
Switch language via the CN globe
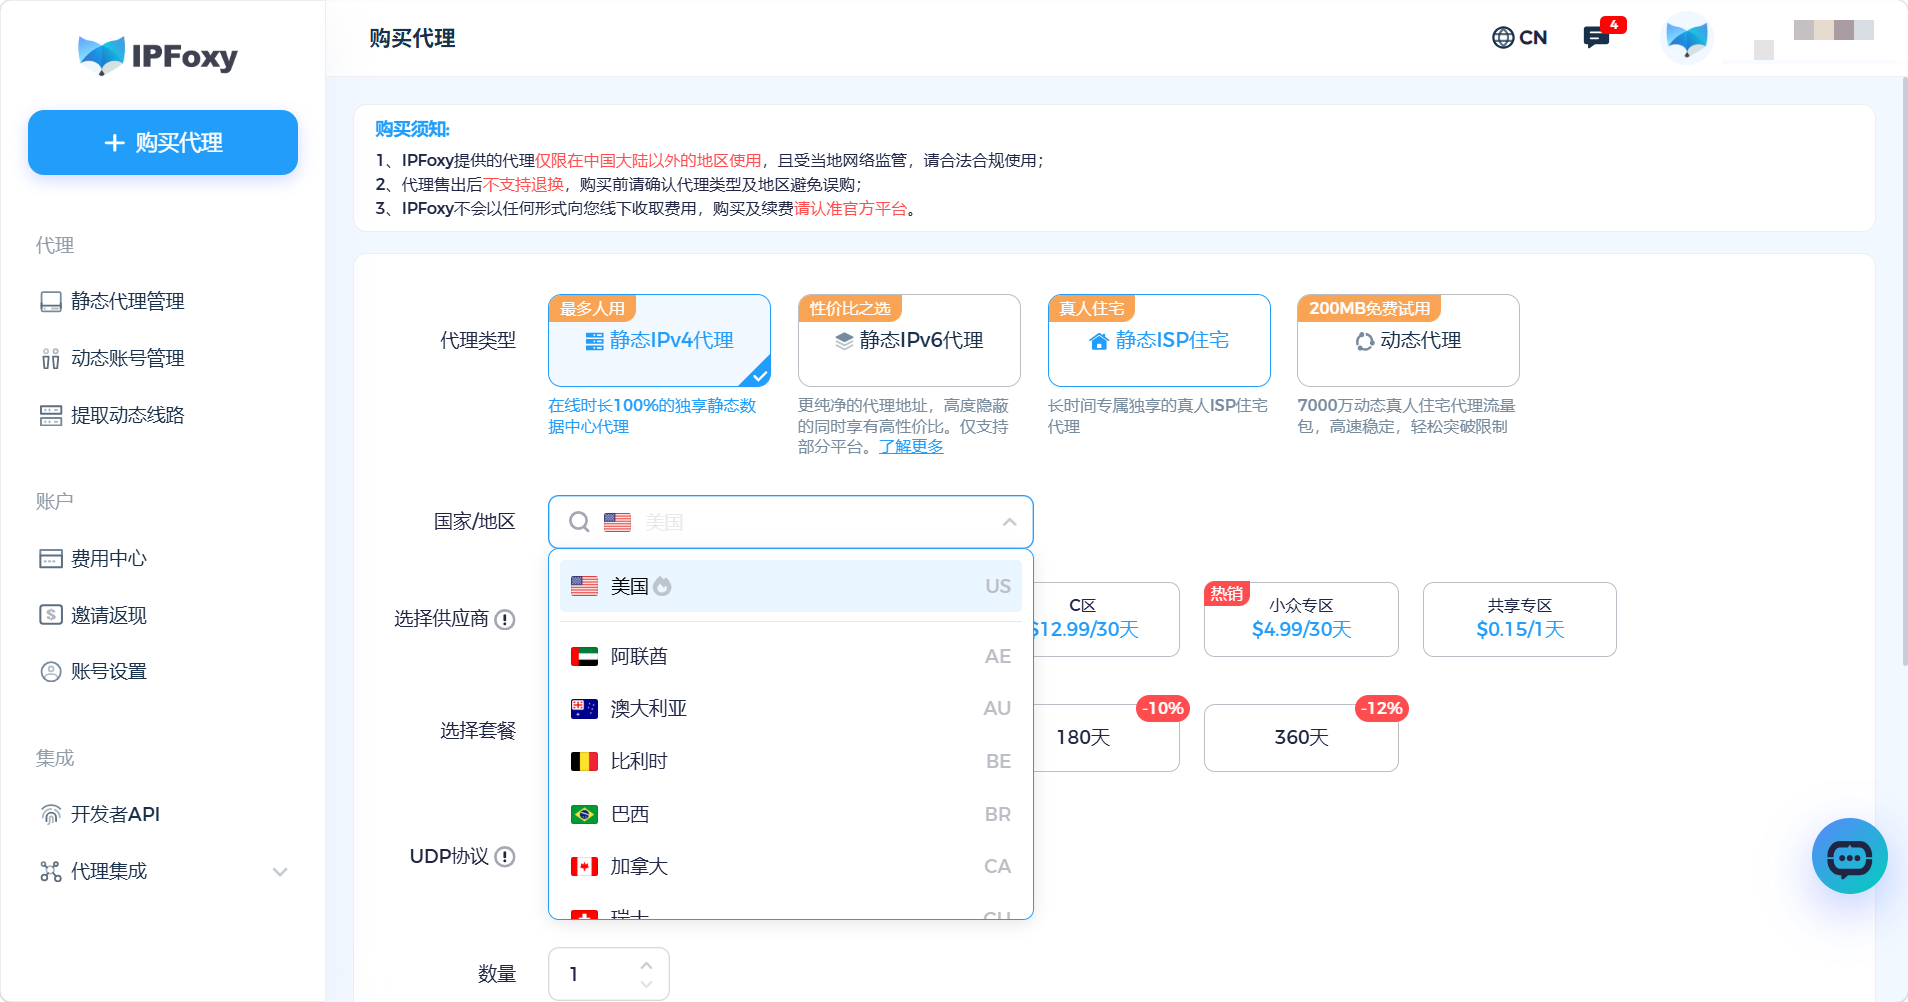coord(1519,38)
